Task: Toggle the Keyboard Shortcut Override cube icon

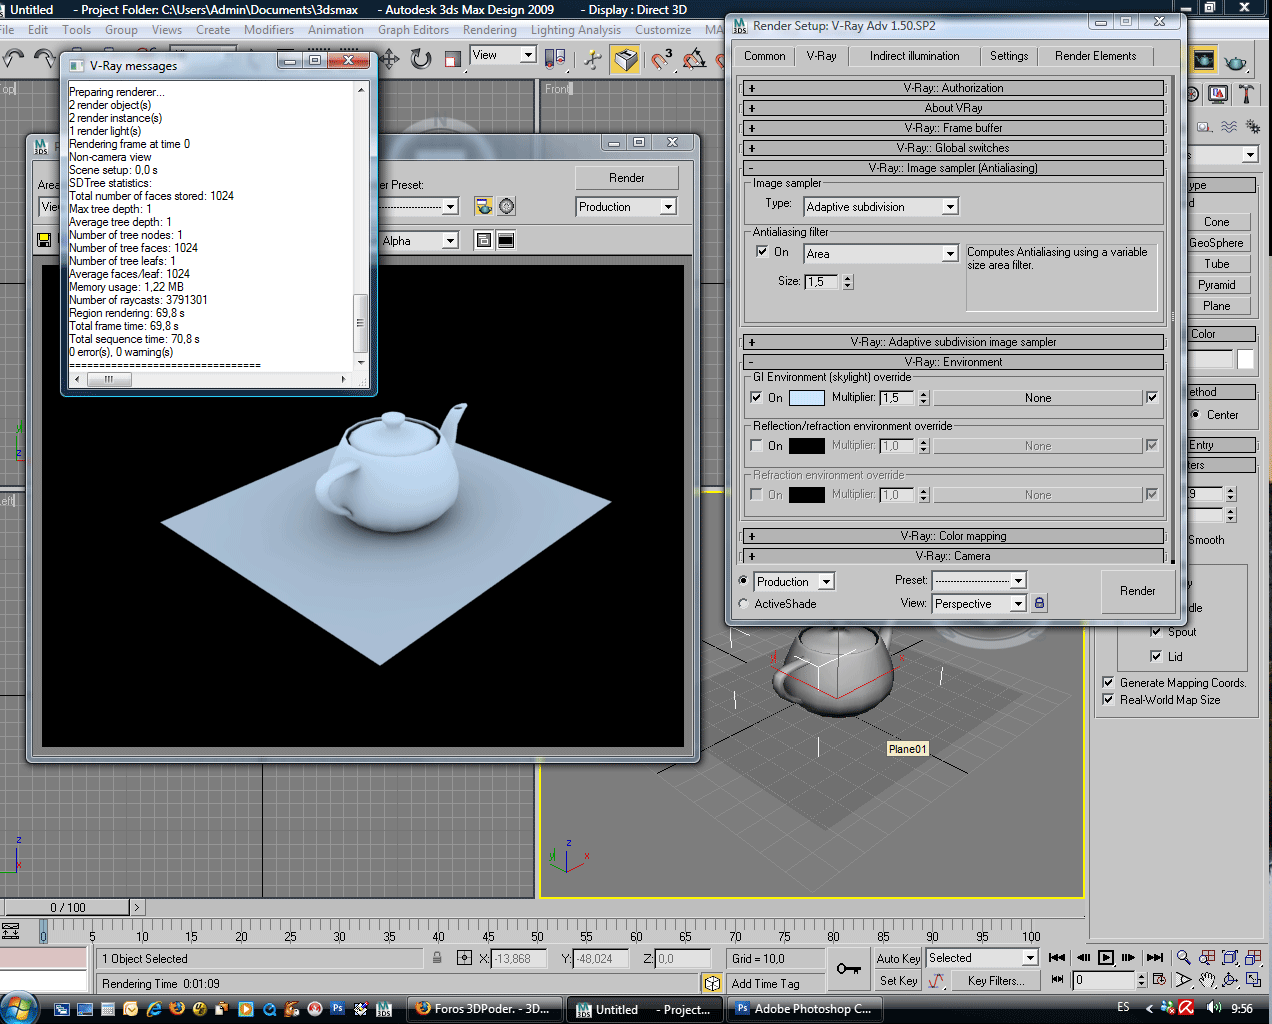Action: coord(626,60)
